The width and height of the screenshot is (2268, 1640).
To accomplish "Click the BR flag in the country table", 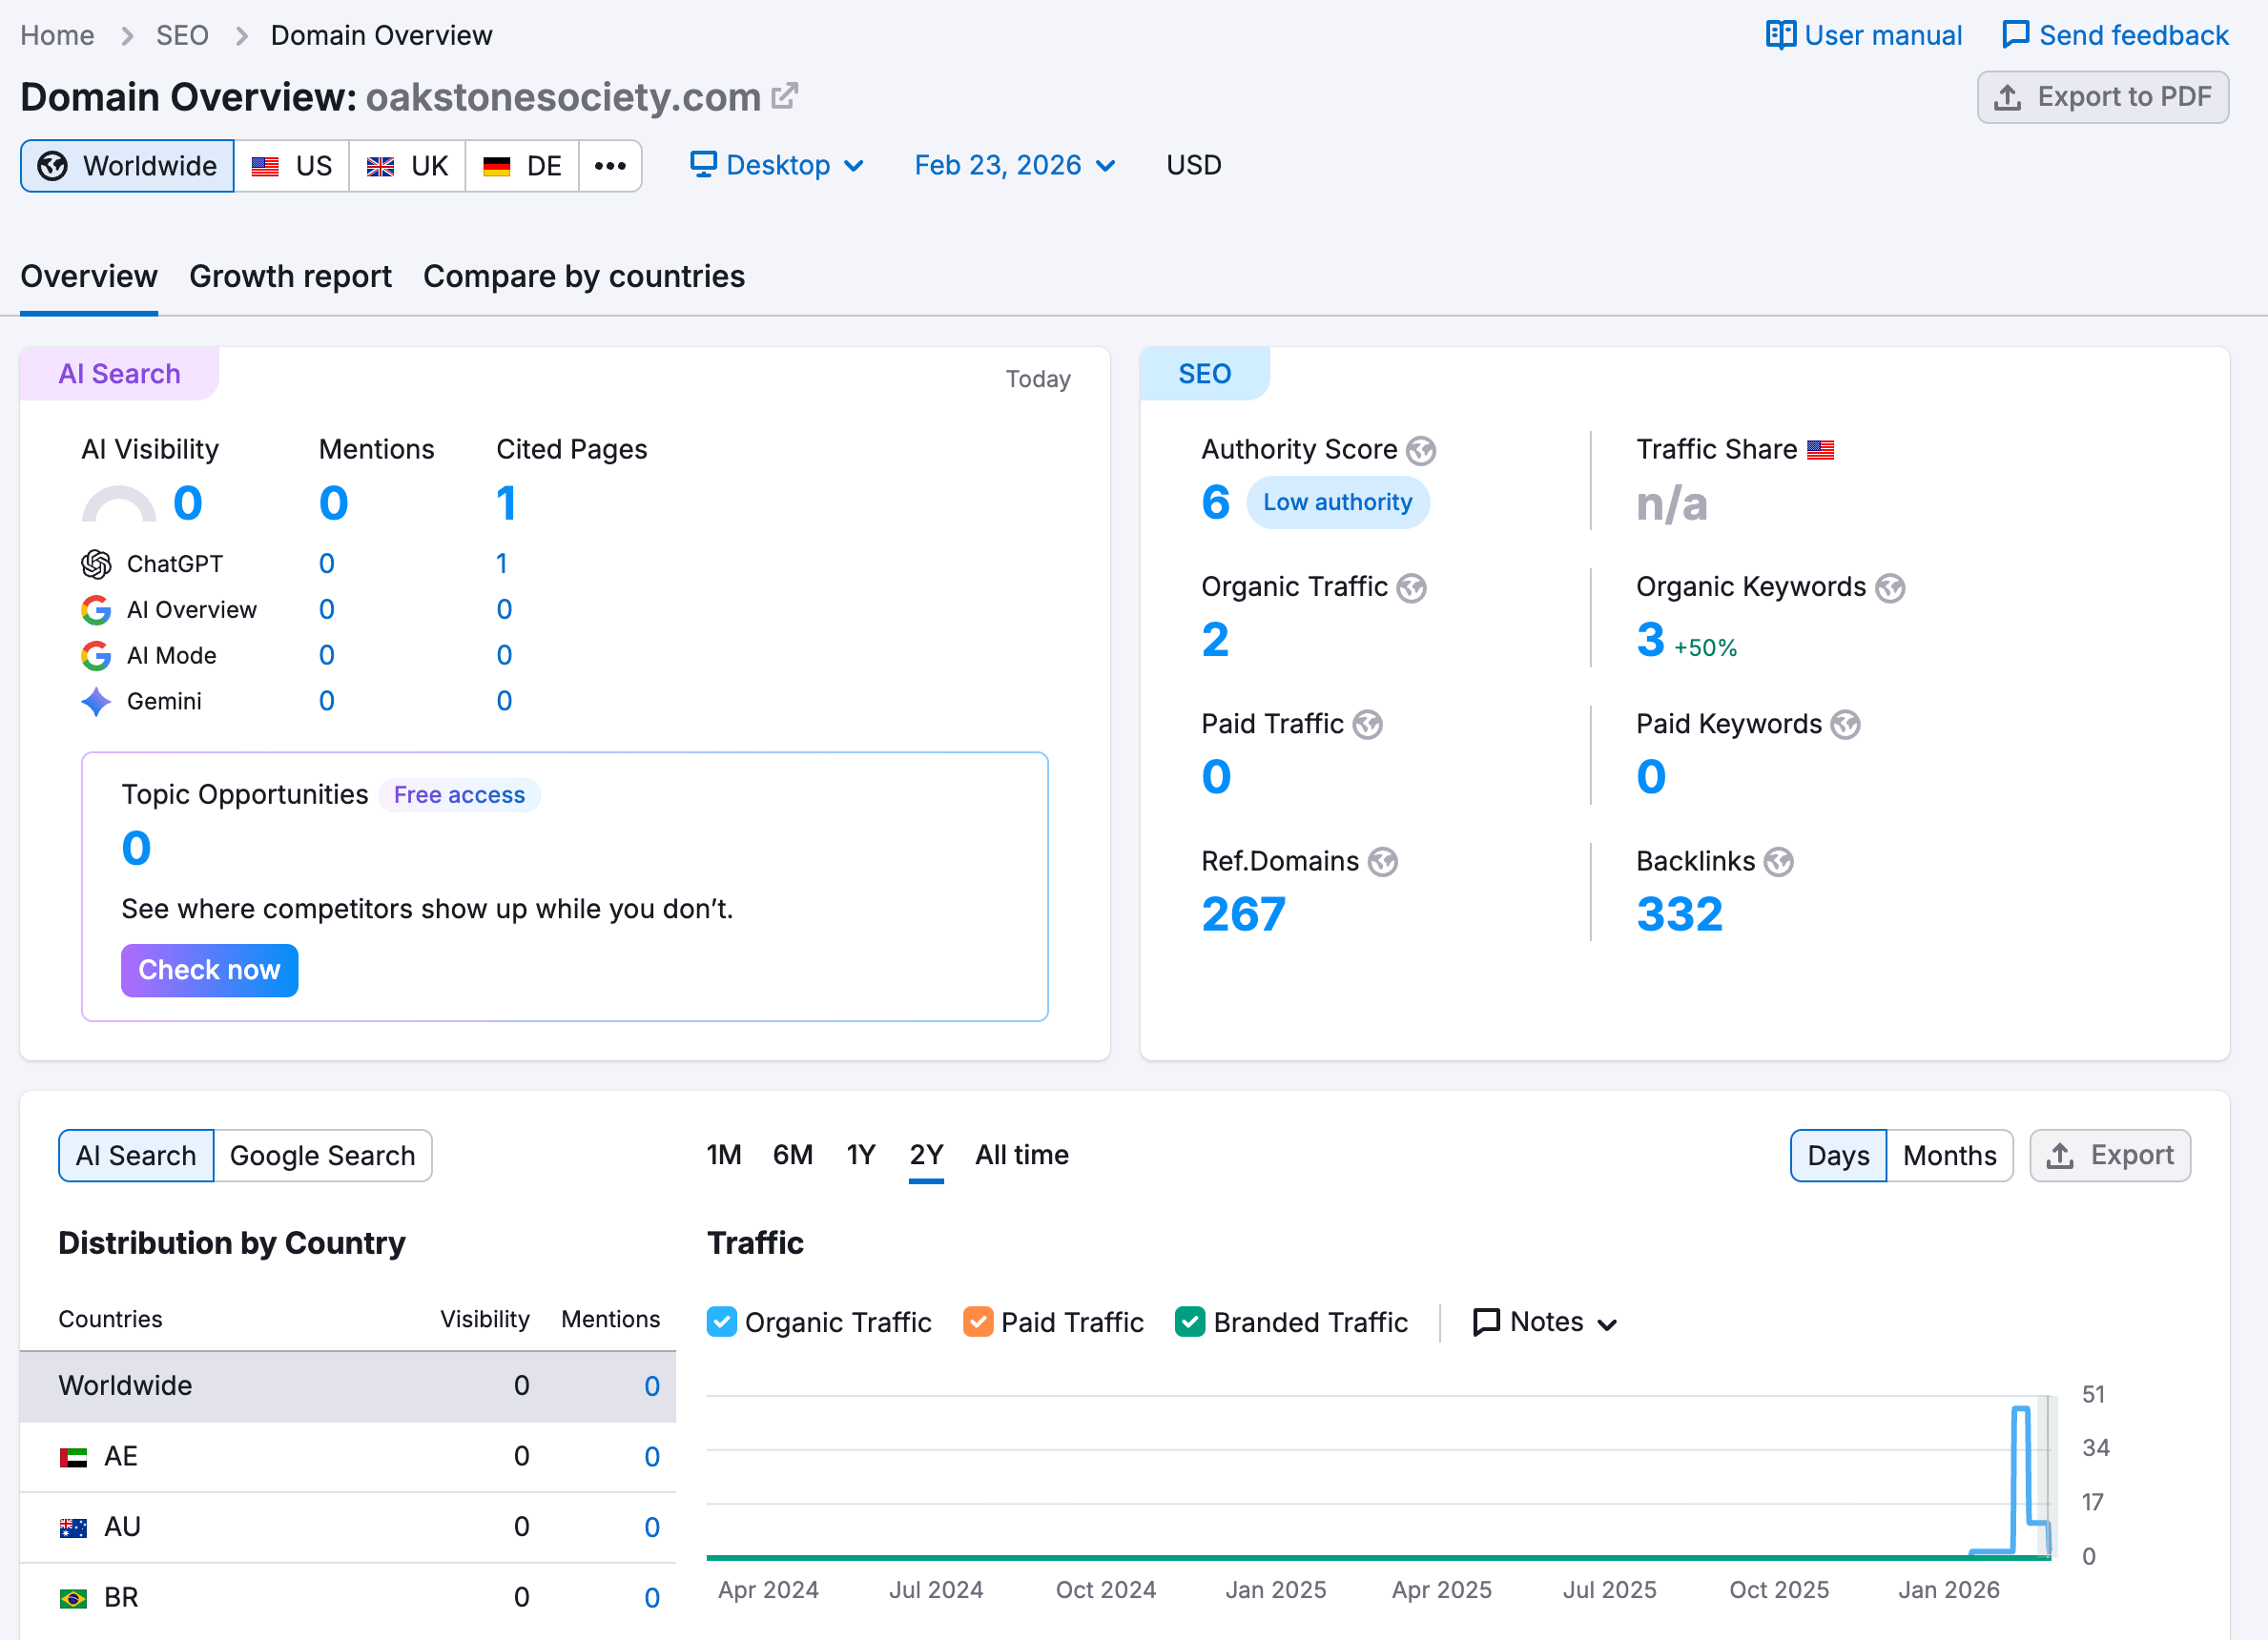I will pos(73,1598).
